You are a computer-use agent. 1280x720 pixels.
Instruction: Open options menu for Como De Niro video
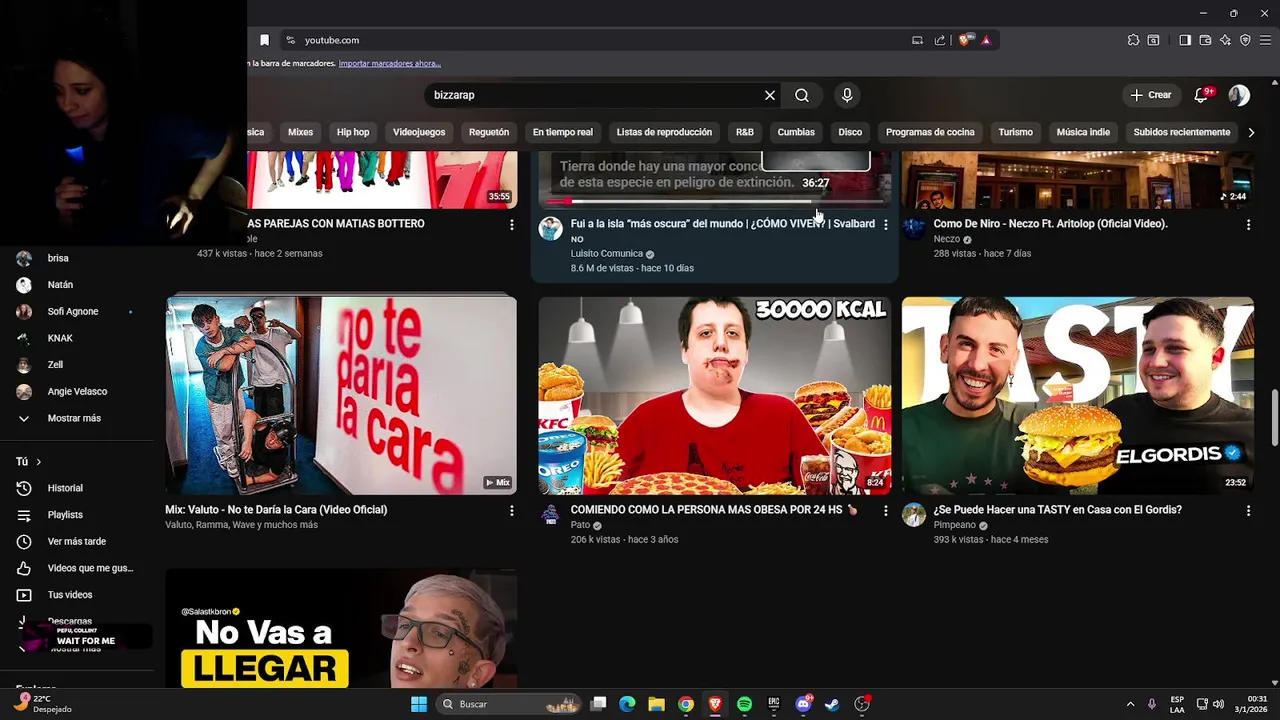coord(1248,225)
